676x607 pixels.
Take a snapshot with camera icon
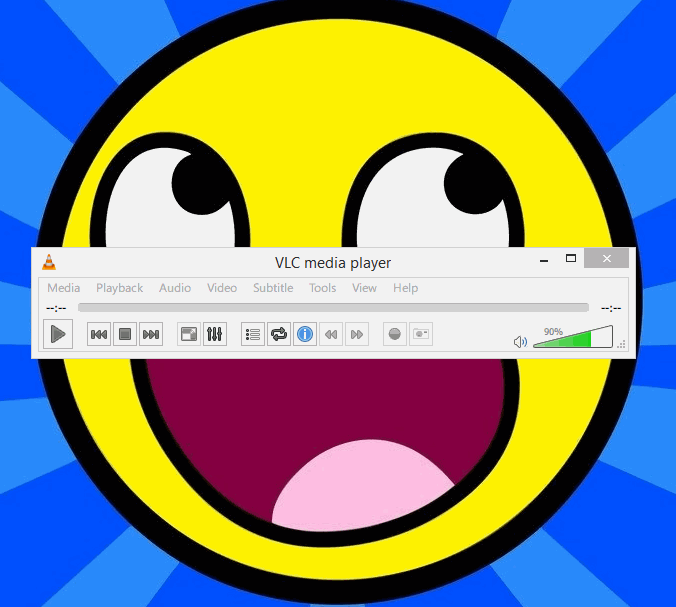tap(421, 334)
